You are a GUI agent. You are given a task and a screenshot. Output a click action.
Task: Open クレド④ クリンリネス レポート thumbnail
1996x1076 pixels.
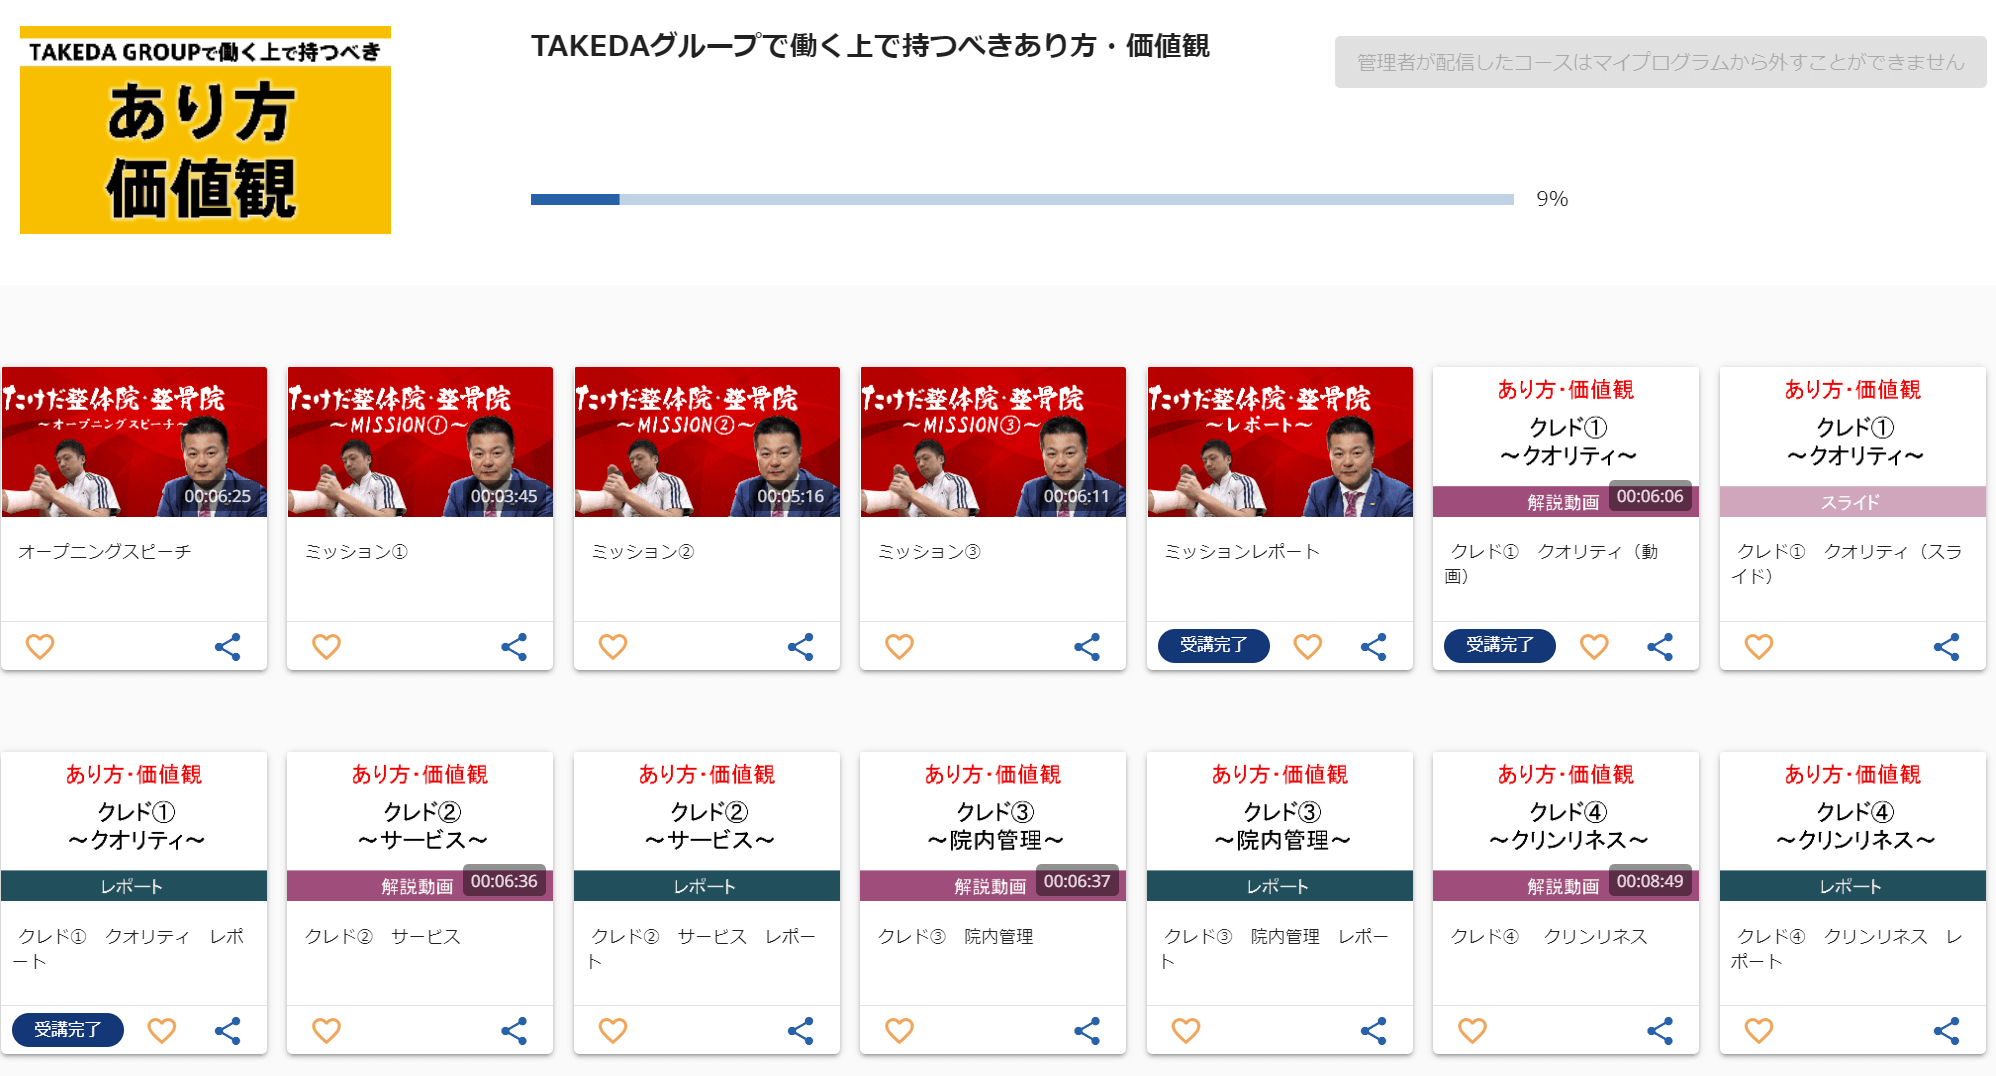coord(1853,827)
